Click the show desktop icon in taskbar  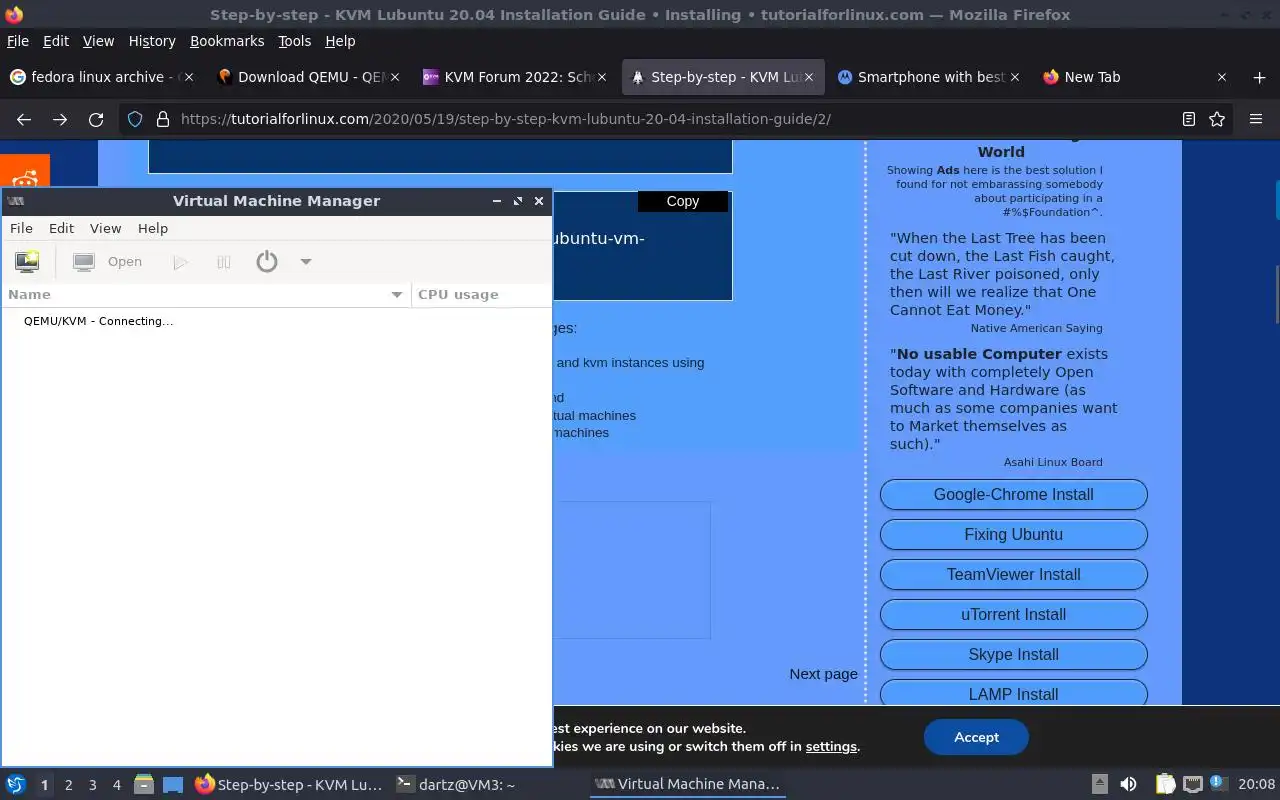point(173,785)
